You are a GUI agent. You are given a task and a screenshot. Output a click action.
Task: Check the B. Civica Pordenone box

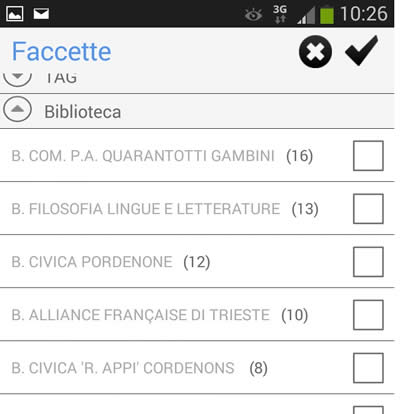point(368,262)
